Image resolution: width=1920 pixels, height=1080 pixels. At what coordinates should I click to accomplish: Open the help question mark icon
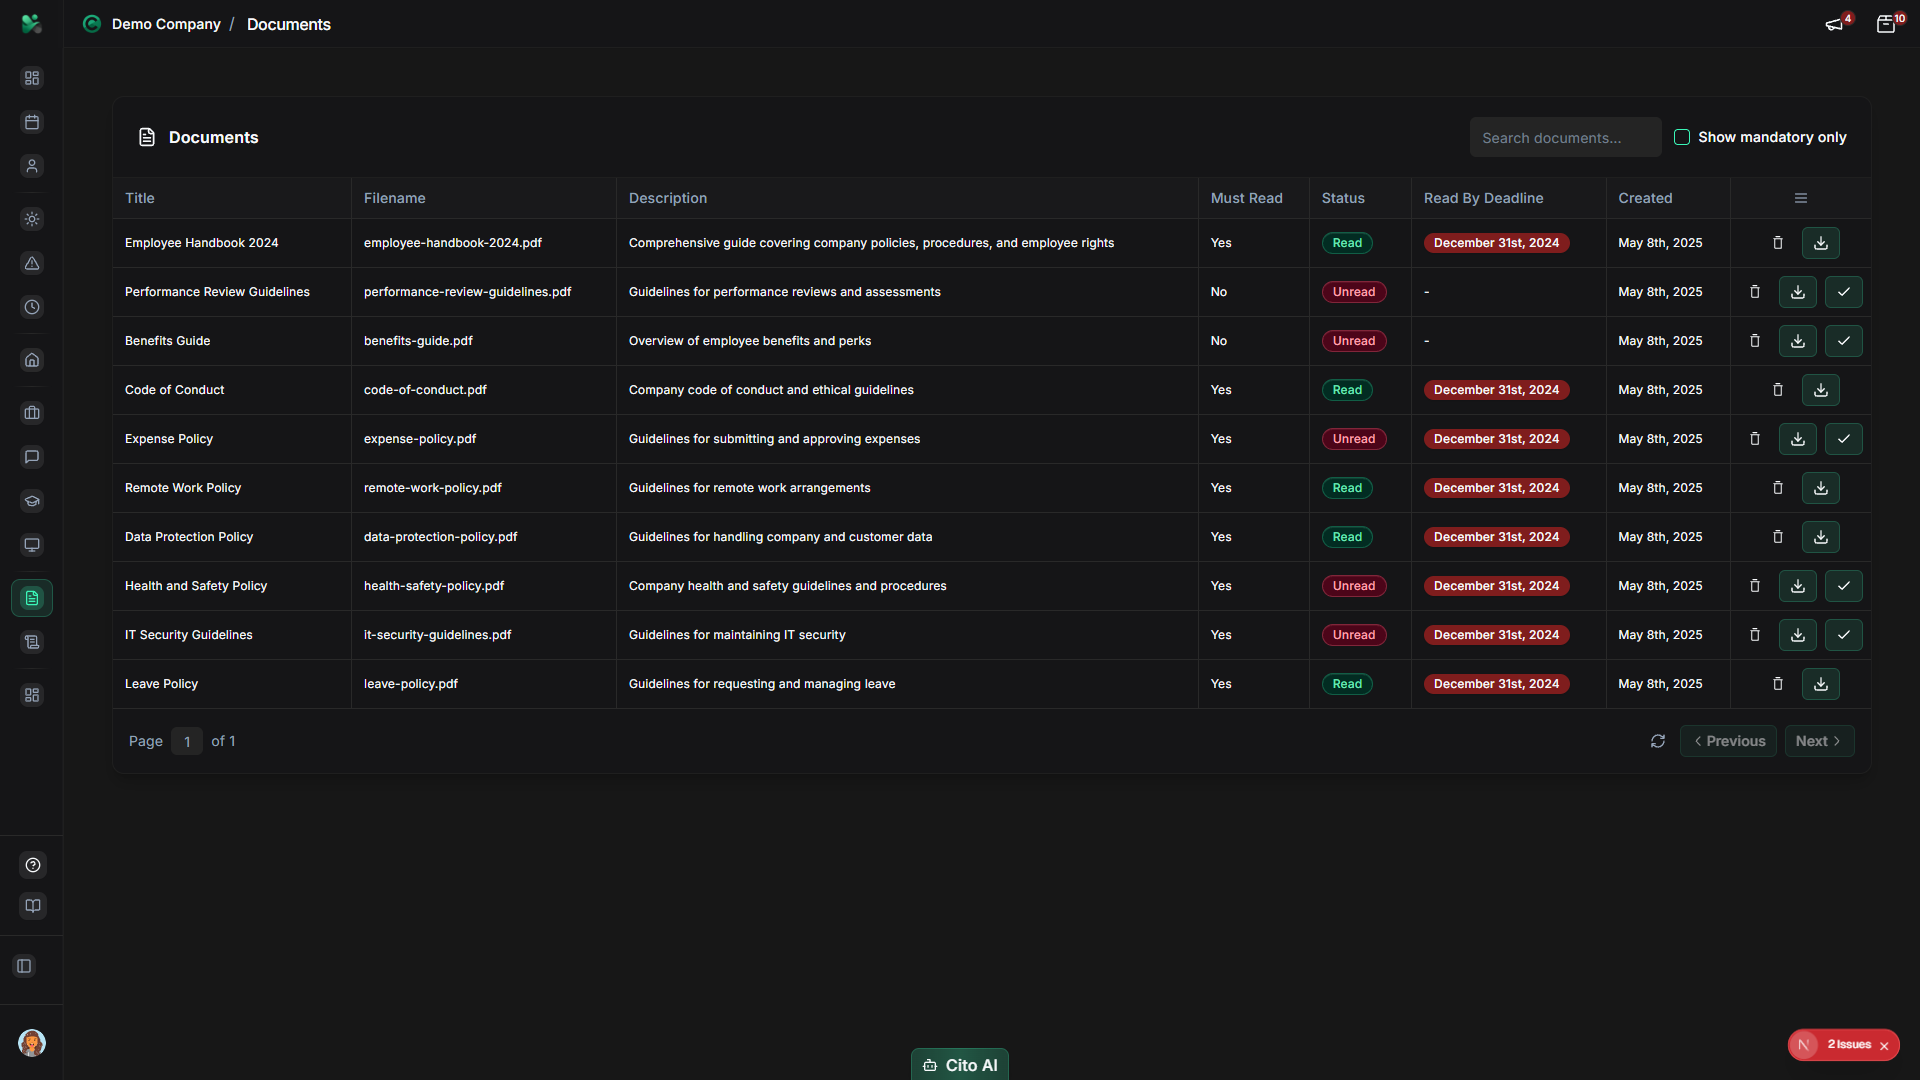(33, 865)
